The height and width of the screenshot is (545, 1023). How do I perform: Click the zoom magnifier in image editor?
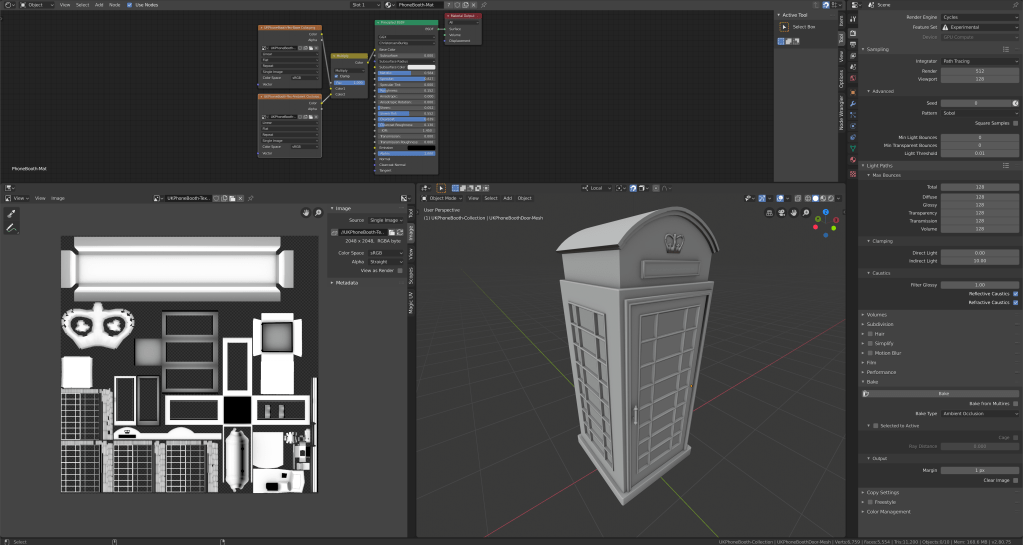click(x=318, y=212)
